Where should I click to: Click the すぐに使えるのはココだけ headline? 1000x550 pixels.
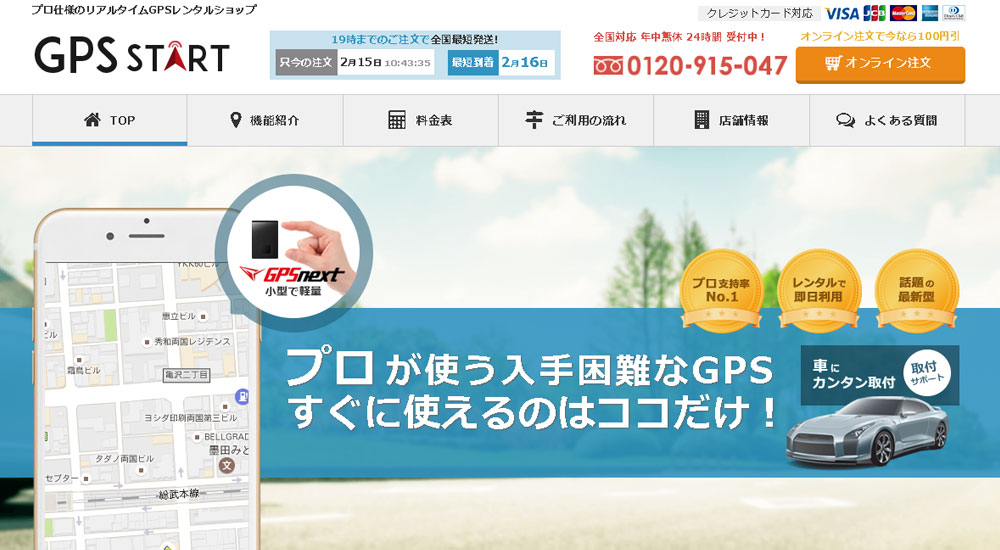[x=533, y=413]
